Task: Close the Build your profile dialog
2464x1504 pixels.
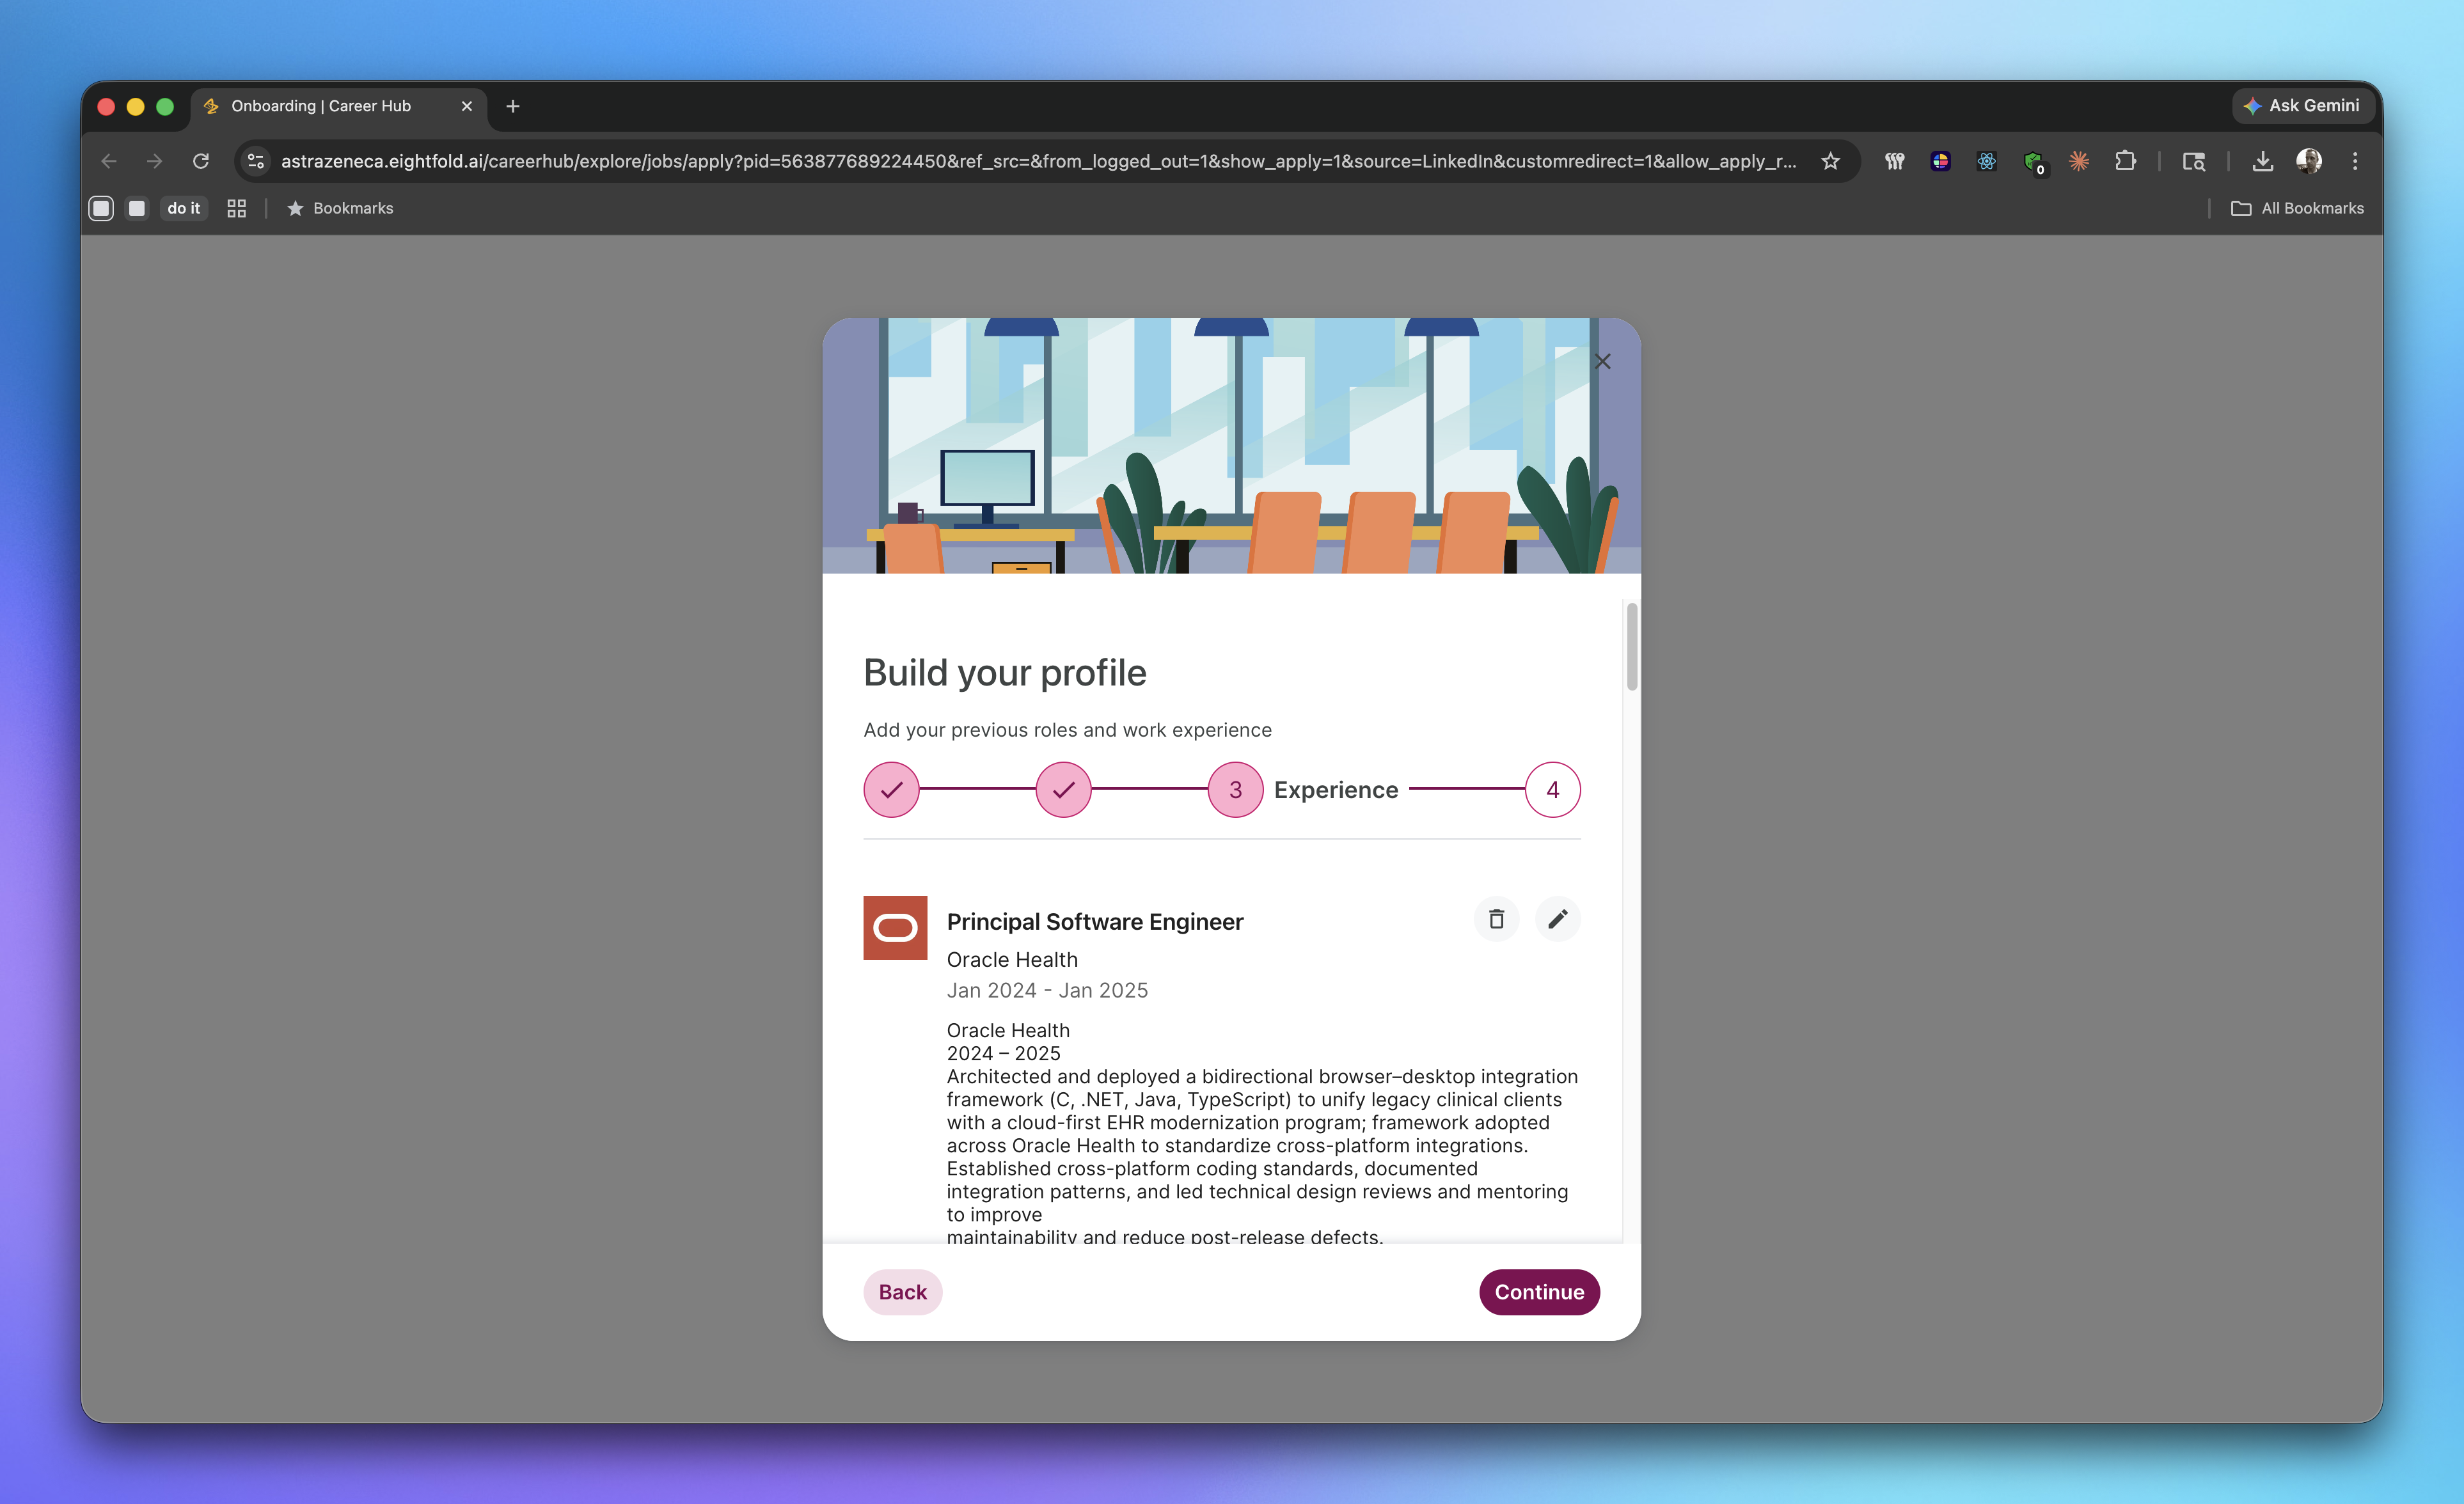Action: (1602, 362)
